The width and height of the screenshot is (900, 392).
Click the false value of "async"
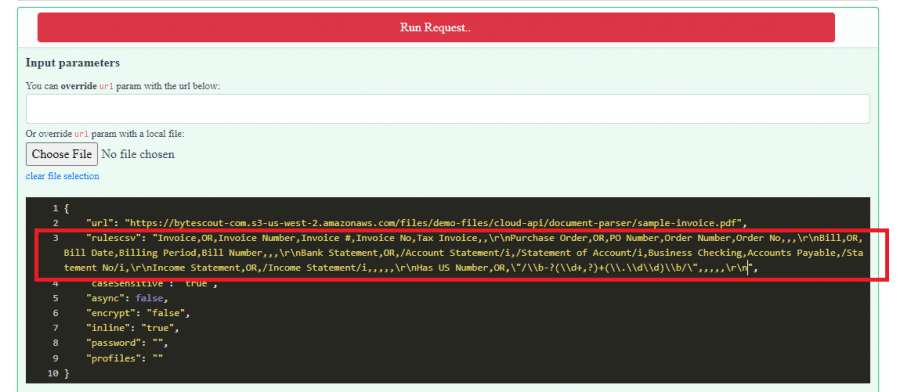[149, 298]
